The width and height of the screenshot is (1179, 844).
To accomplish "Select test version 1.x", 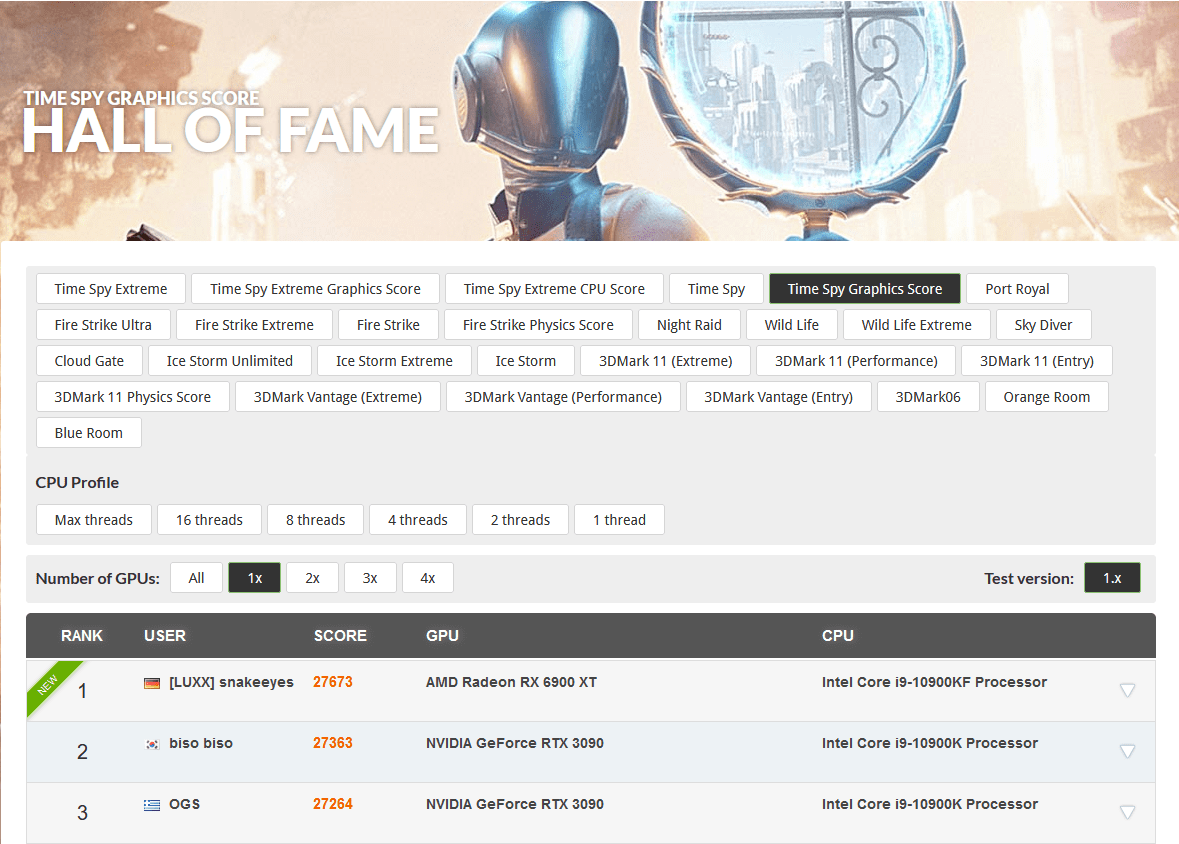I will click(1112, 578).
